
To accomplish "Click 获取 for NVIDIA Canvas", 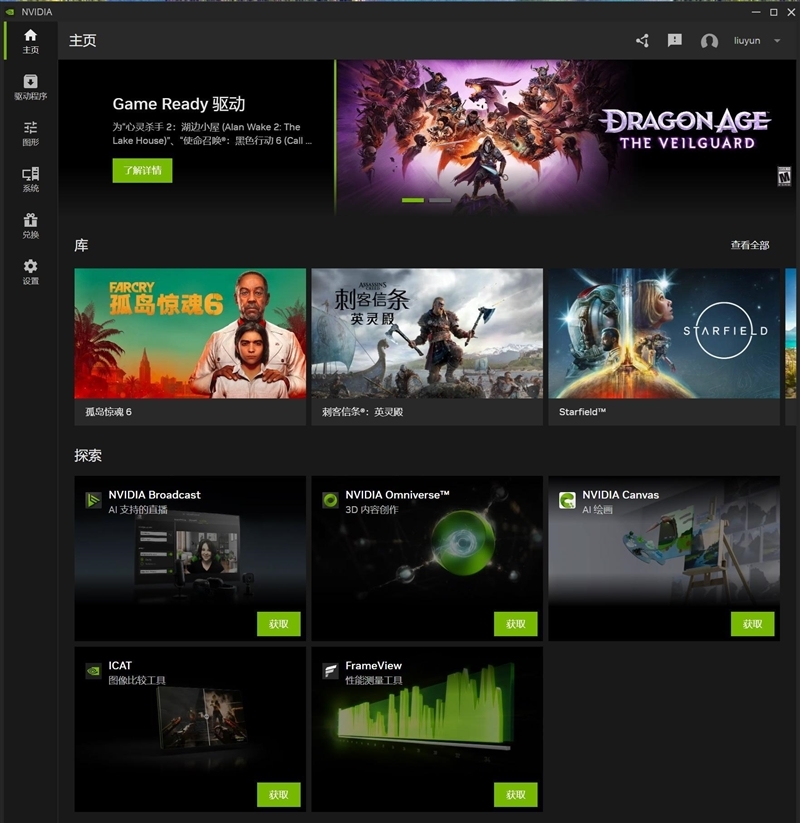I will 751,624.
